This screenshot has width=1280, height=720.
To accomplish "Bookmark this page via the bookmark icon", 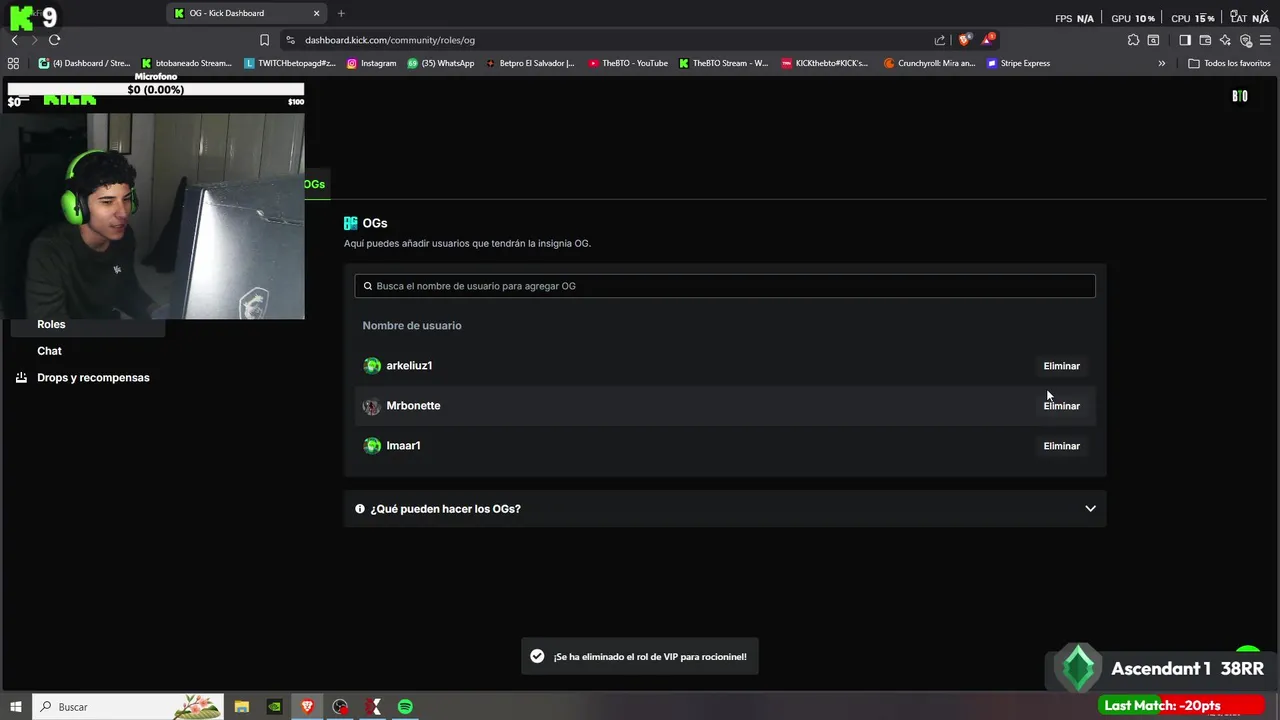I will click(264, 40).
